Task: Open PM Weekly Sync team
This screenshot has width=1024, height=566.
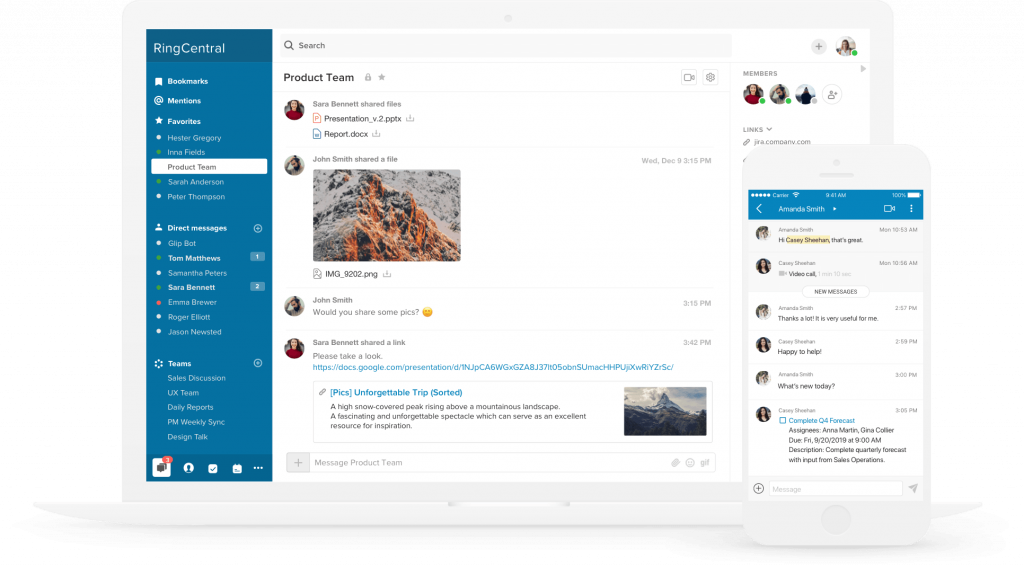Action: tap(196, 422)
